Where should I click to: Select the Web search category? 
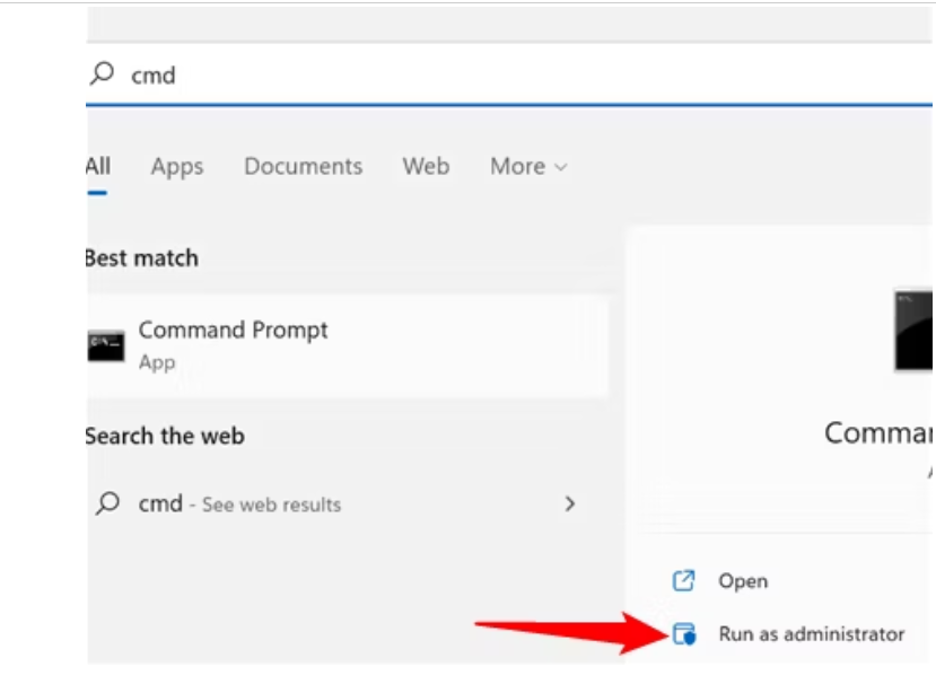point(425,166)
